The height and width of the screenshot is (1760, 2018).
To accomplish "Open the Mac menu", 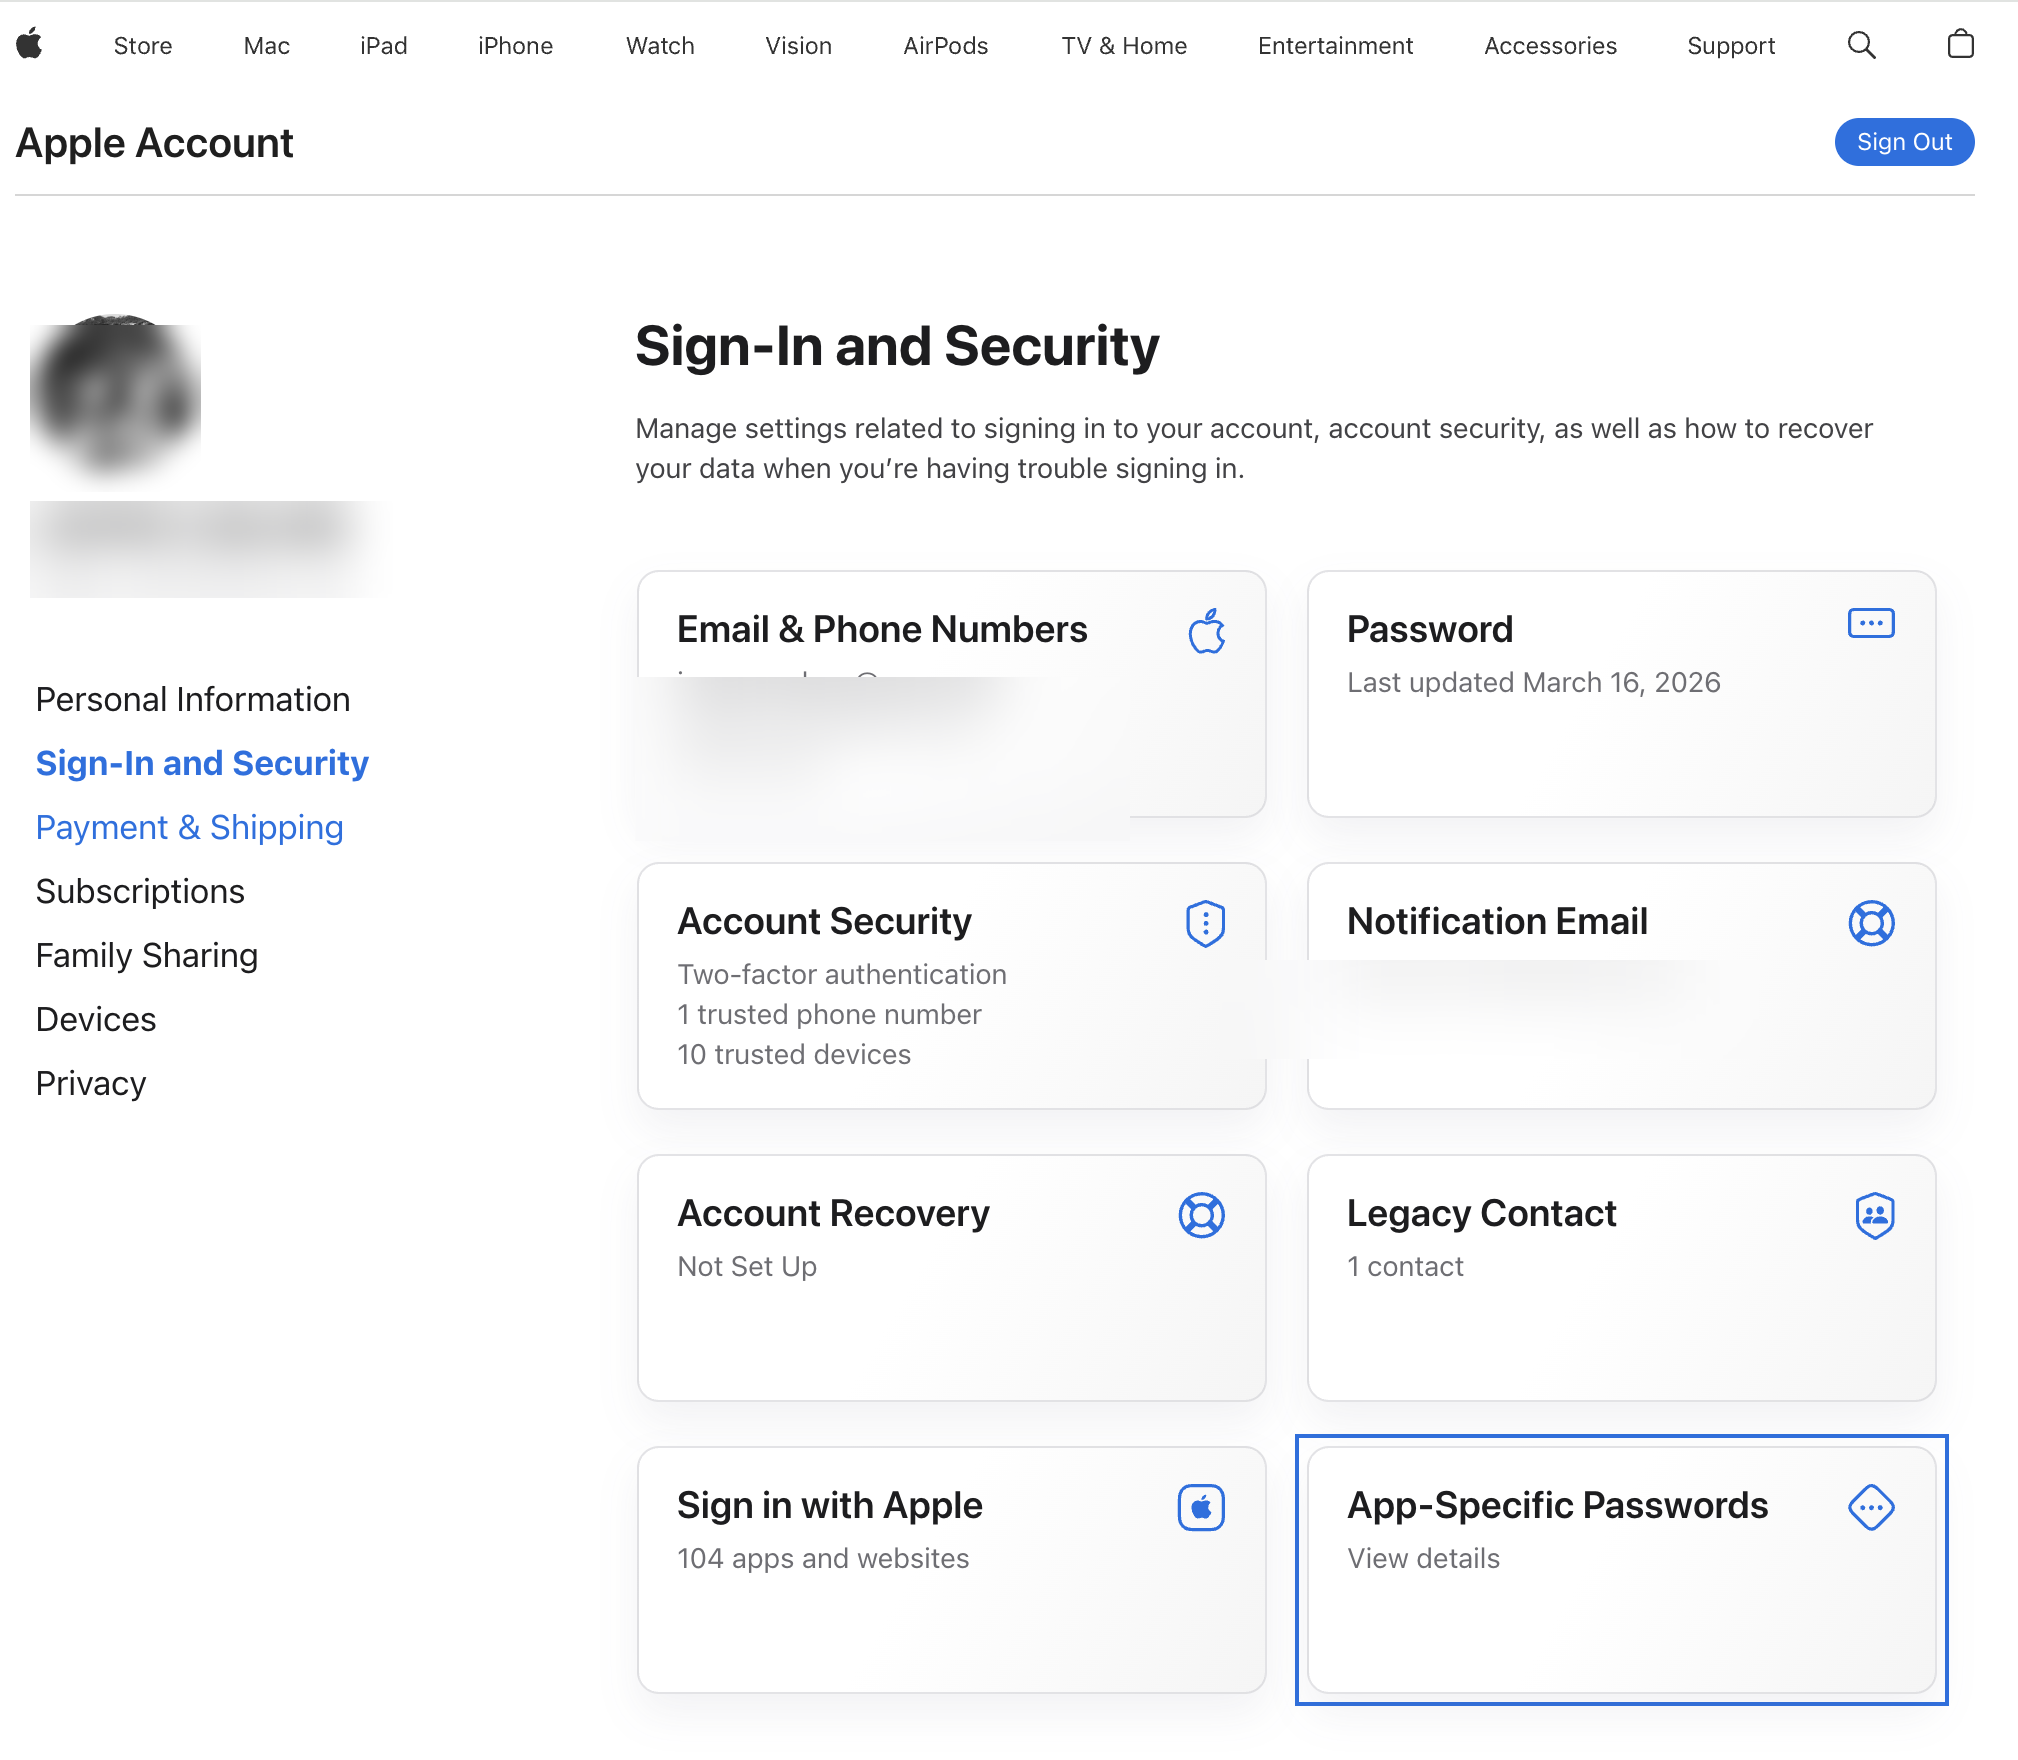I will coord(267,46).
